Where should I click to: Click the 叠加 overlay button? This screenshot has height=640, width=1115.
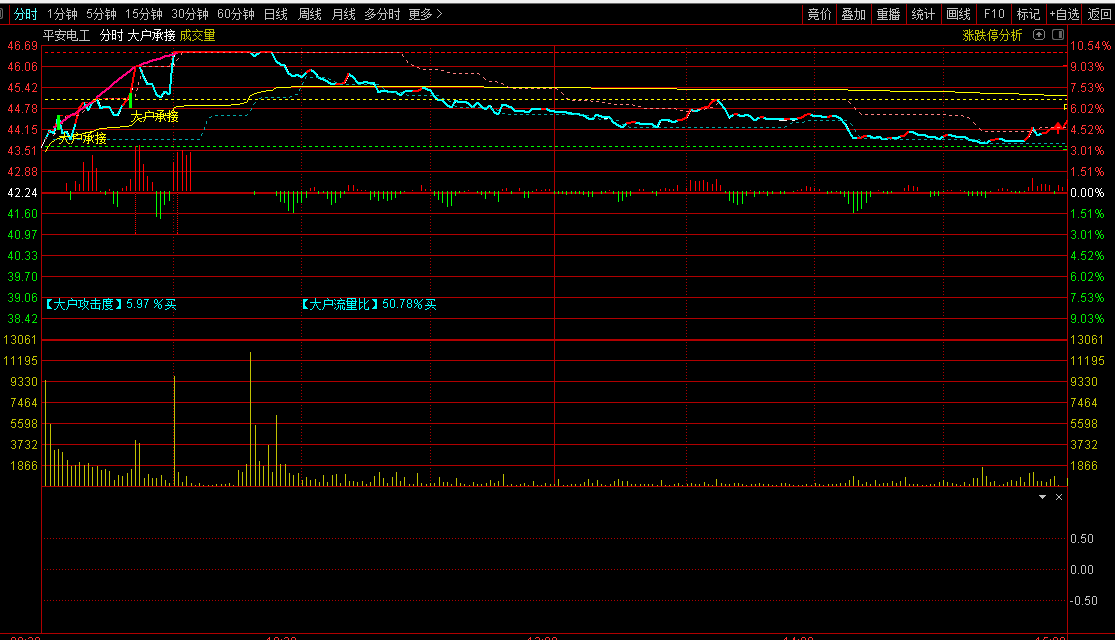[x=853, y=14]
